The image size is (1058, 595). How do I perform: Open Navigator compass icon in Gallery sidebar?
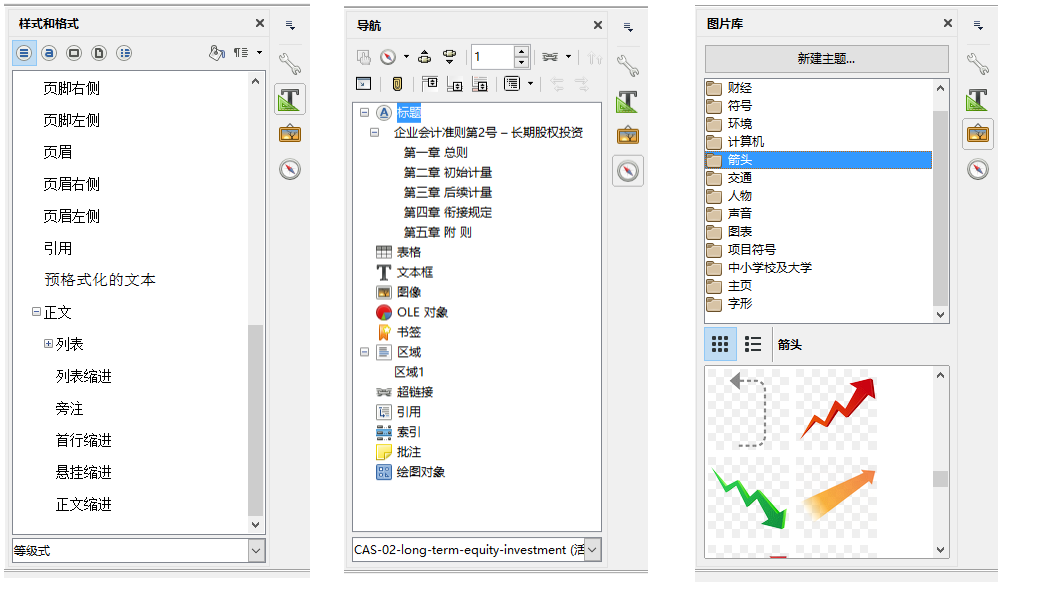978,169
